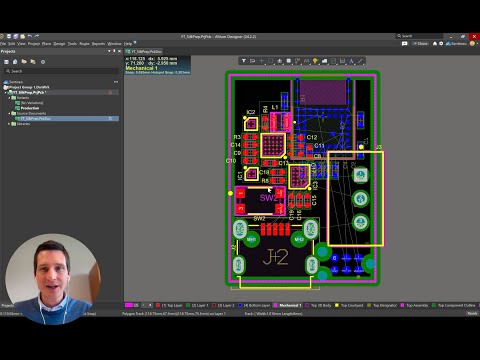Click the server cloud button next to avatar
Screen dimensions: 480x360
456,44
